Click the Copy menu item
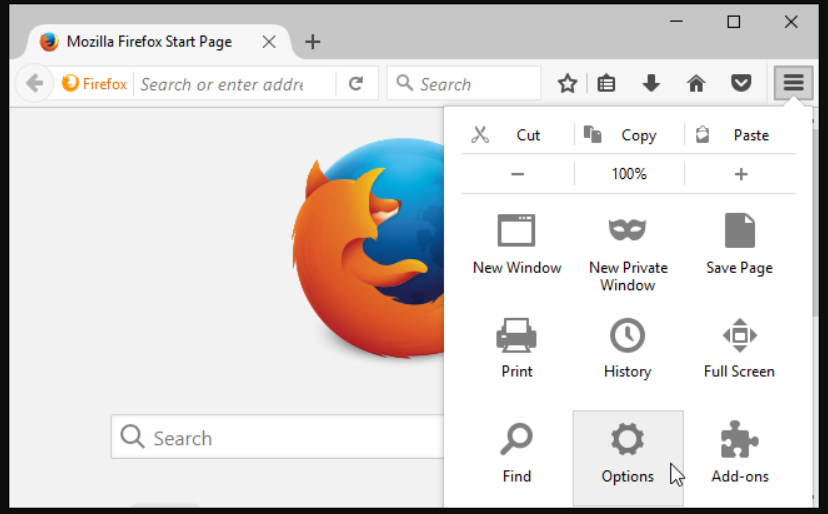The height and width of the screenshot is (514, 828). pyautogui.click(x=629, y=135)
